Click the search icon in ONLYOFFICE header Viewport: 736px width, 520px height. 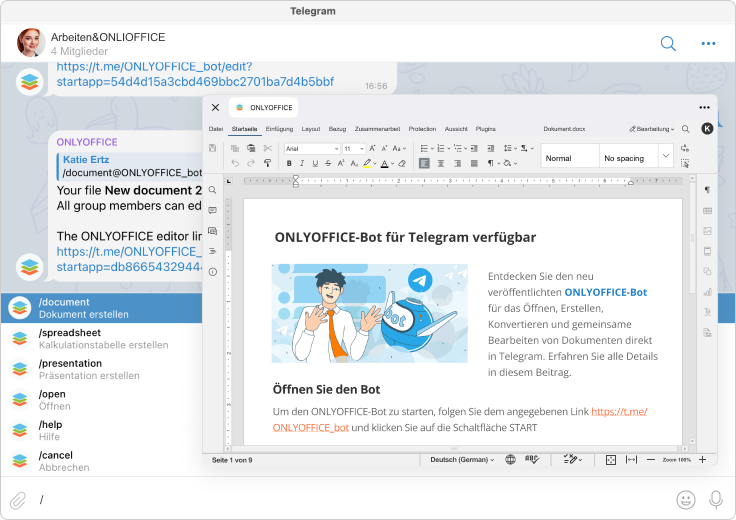coord(686,129)
